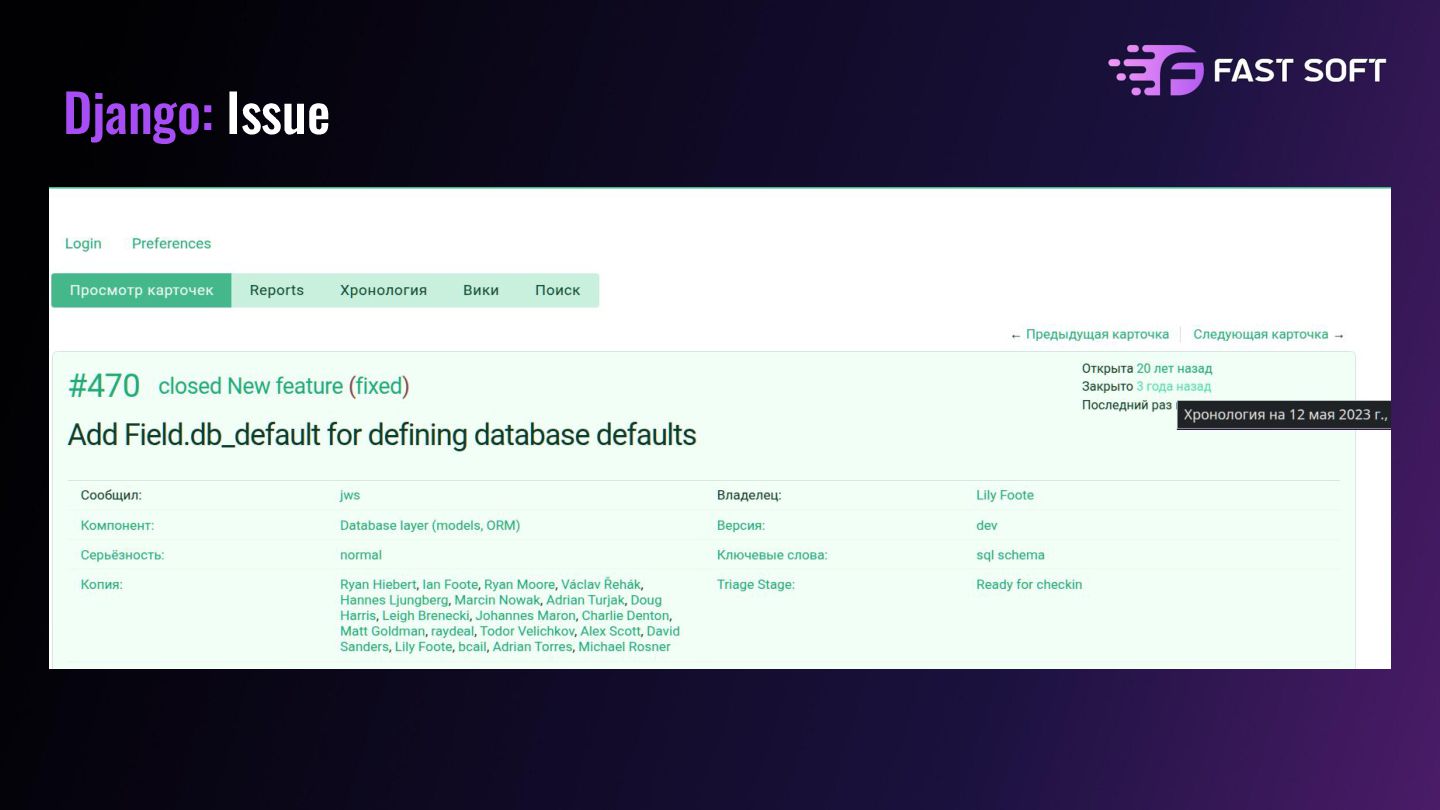Click the dev version link

(x=987, y=525)
